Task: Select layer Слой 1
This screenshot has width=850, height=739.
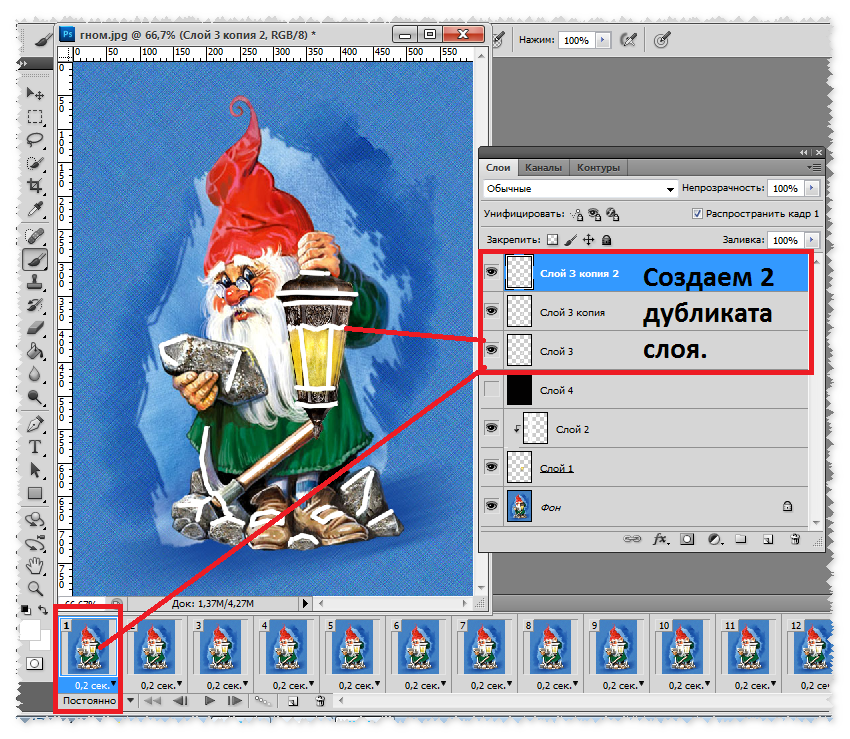Action: 656,467
